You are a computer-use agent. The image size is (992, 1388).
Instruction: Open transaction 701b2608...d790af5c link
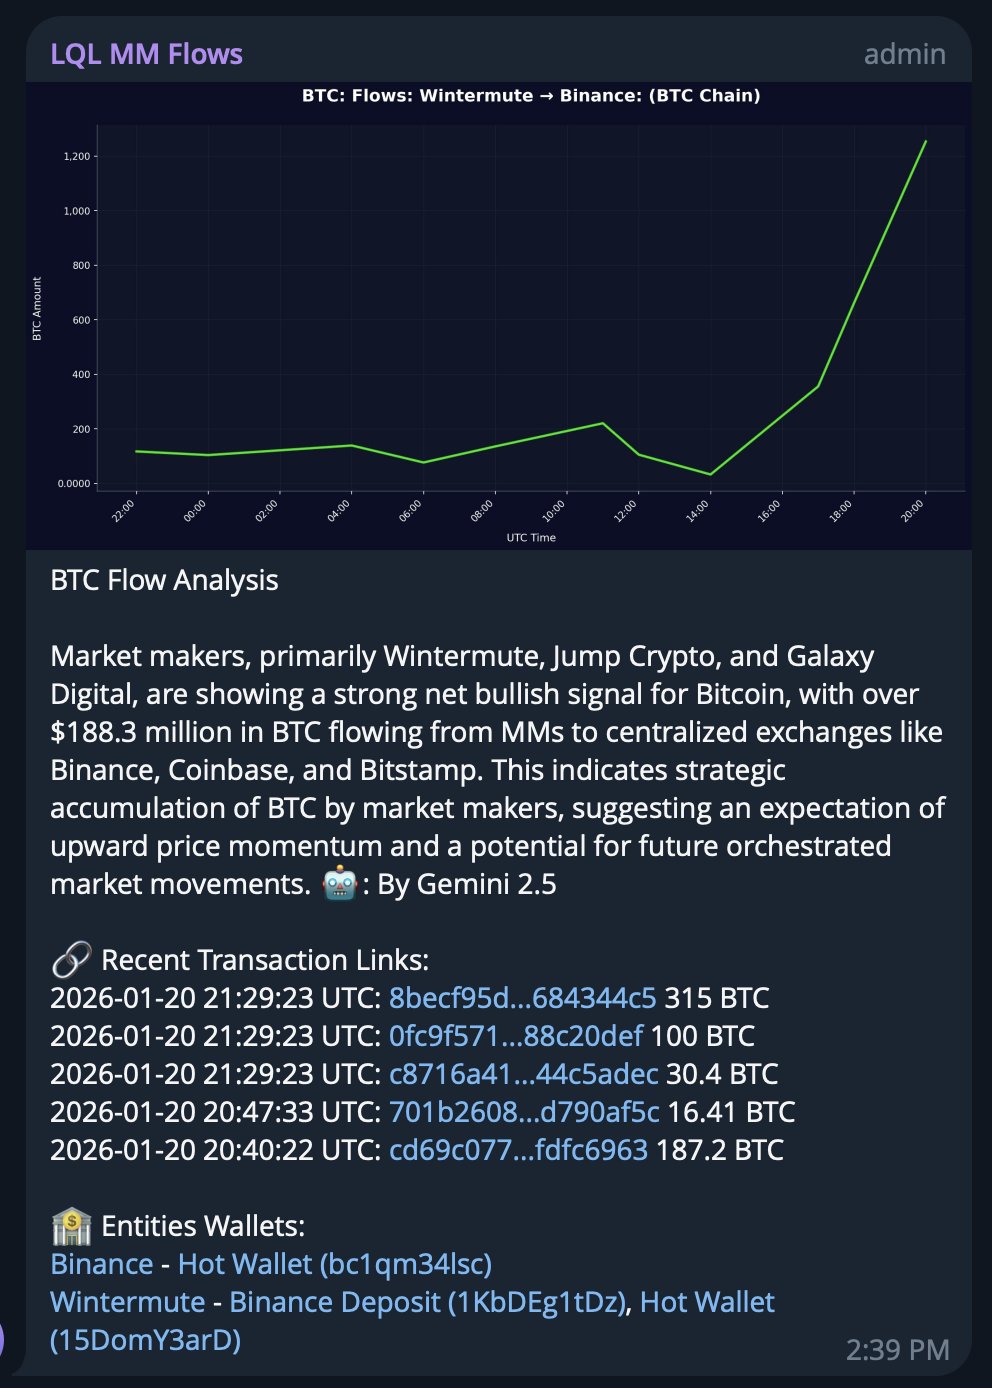[524, 1112]
